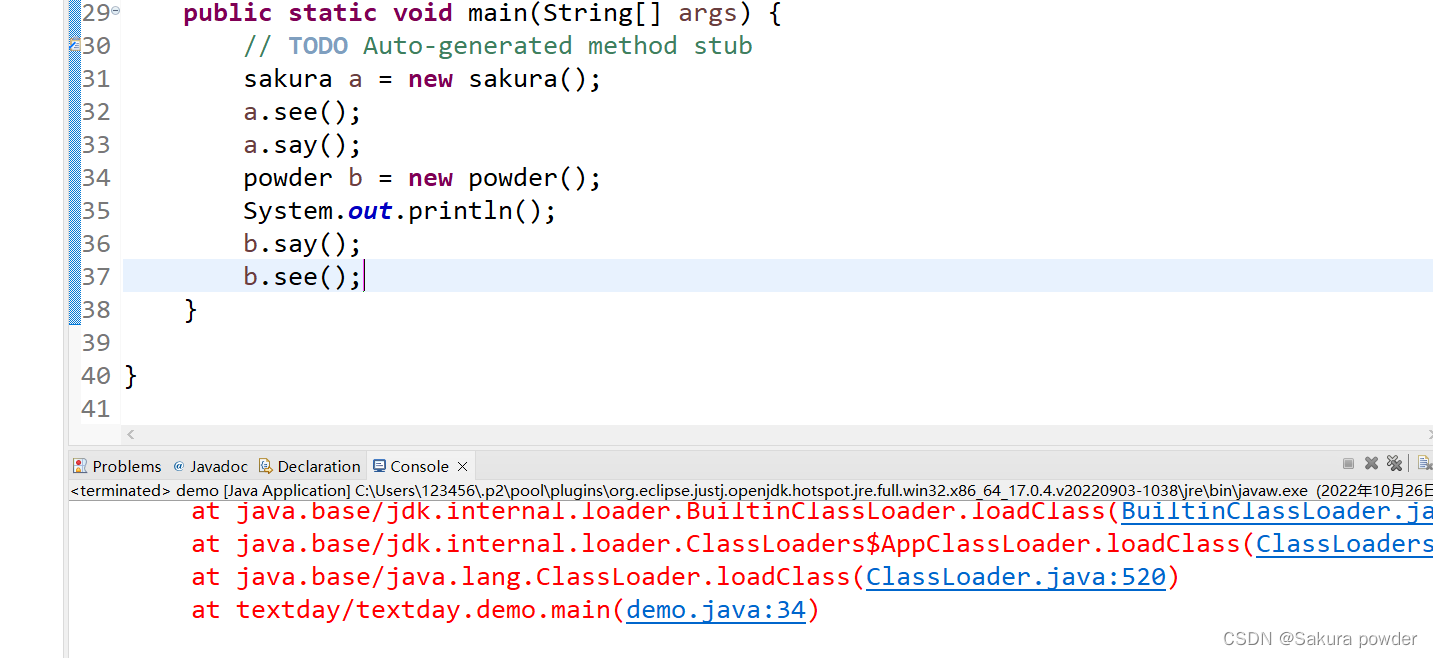Switch to the Javadoc tab
This screenshot has height=658, width=1433.
pyautogui.click(x=219, y=465)
